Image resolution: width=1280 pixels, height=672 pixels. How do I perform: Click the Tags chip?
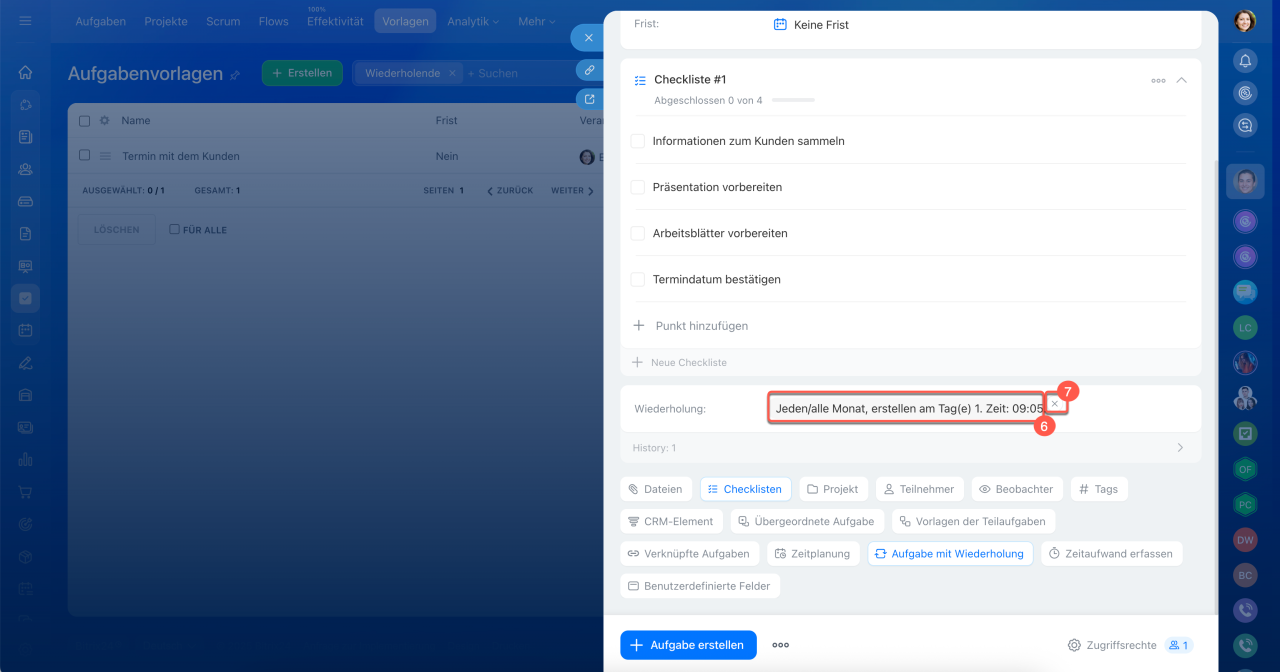[x=1099, y=489]
